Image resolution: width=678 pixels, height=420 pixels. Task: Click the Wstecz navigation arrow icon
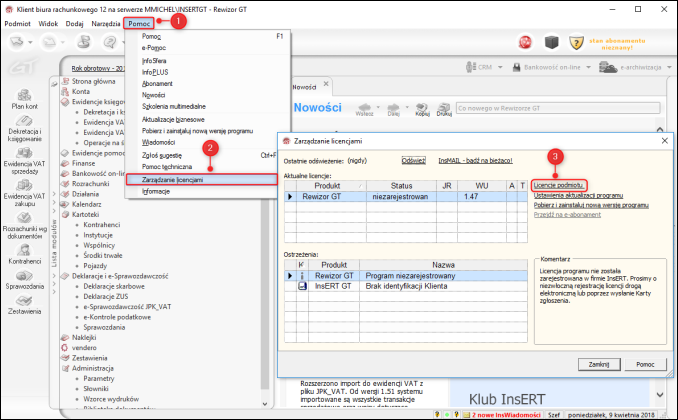pyautogui.click(x=365, y=107)
